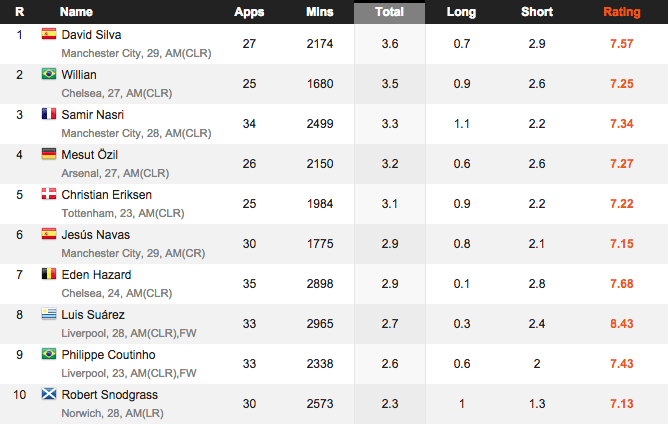Image resolution: width=669 pixels, height=424 pixels.
Task: Click the Spain flag beside David Silva
Action: (49, 34)
